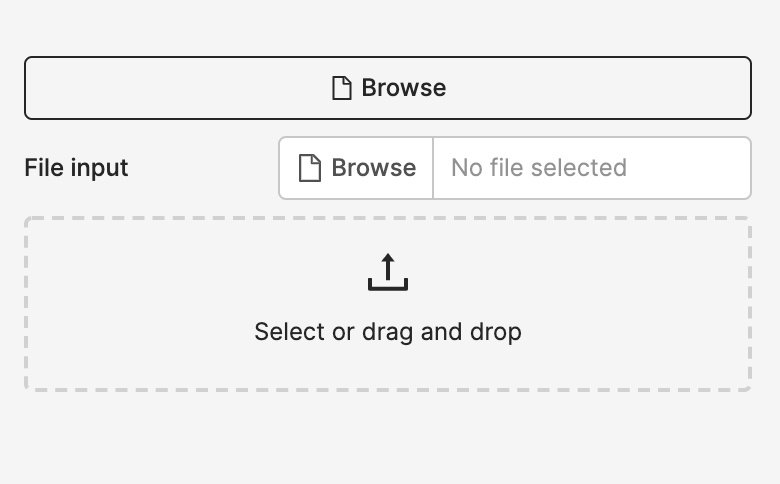Click the empty right side of the top Browse button
Viewport: 780px width, 484px height.
[597, 88]
